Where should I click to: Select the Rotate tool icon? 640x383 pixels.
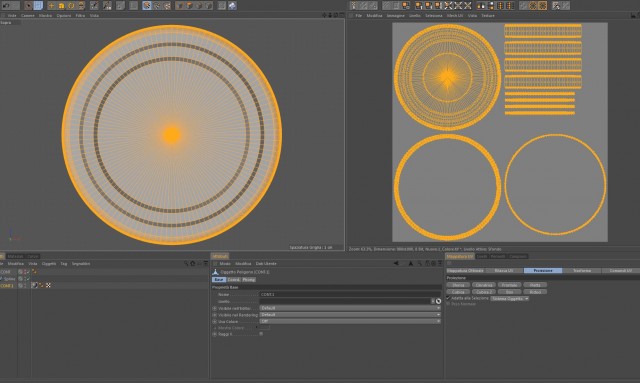tap(71, 6)
